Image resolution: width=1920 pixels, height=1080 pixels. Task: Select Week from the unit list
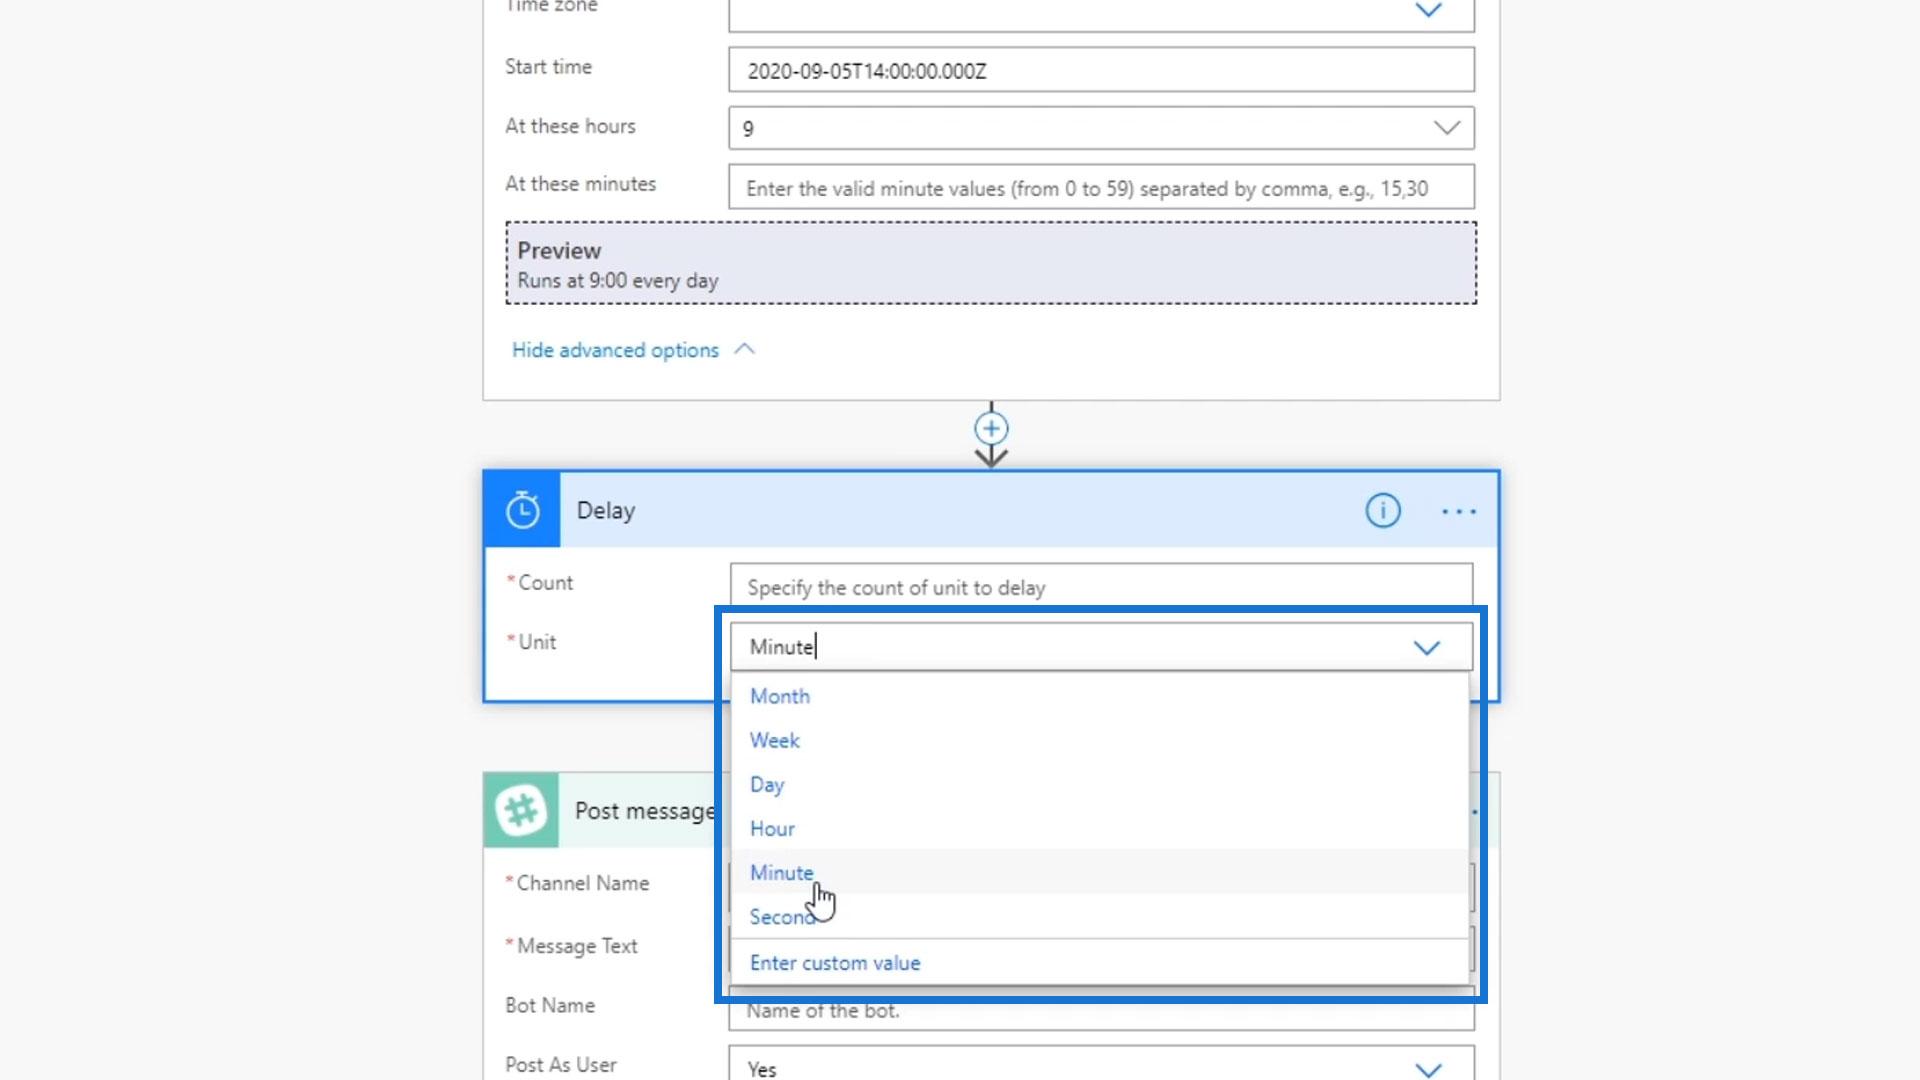(x=775, y=740)
